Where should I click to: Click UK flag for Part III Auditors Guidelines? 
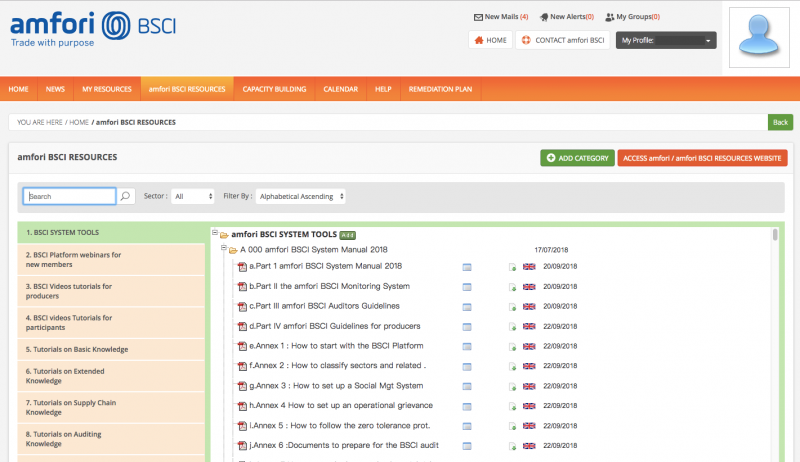529,306
